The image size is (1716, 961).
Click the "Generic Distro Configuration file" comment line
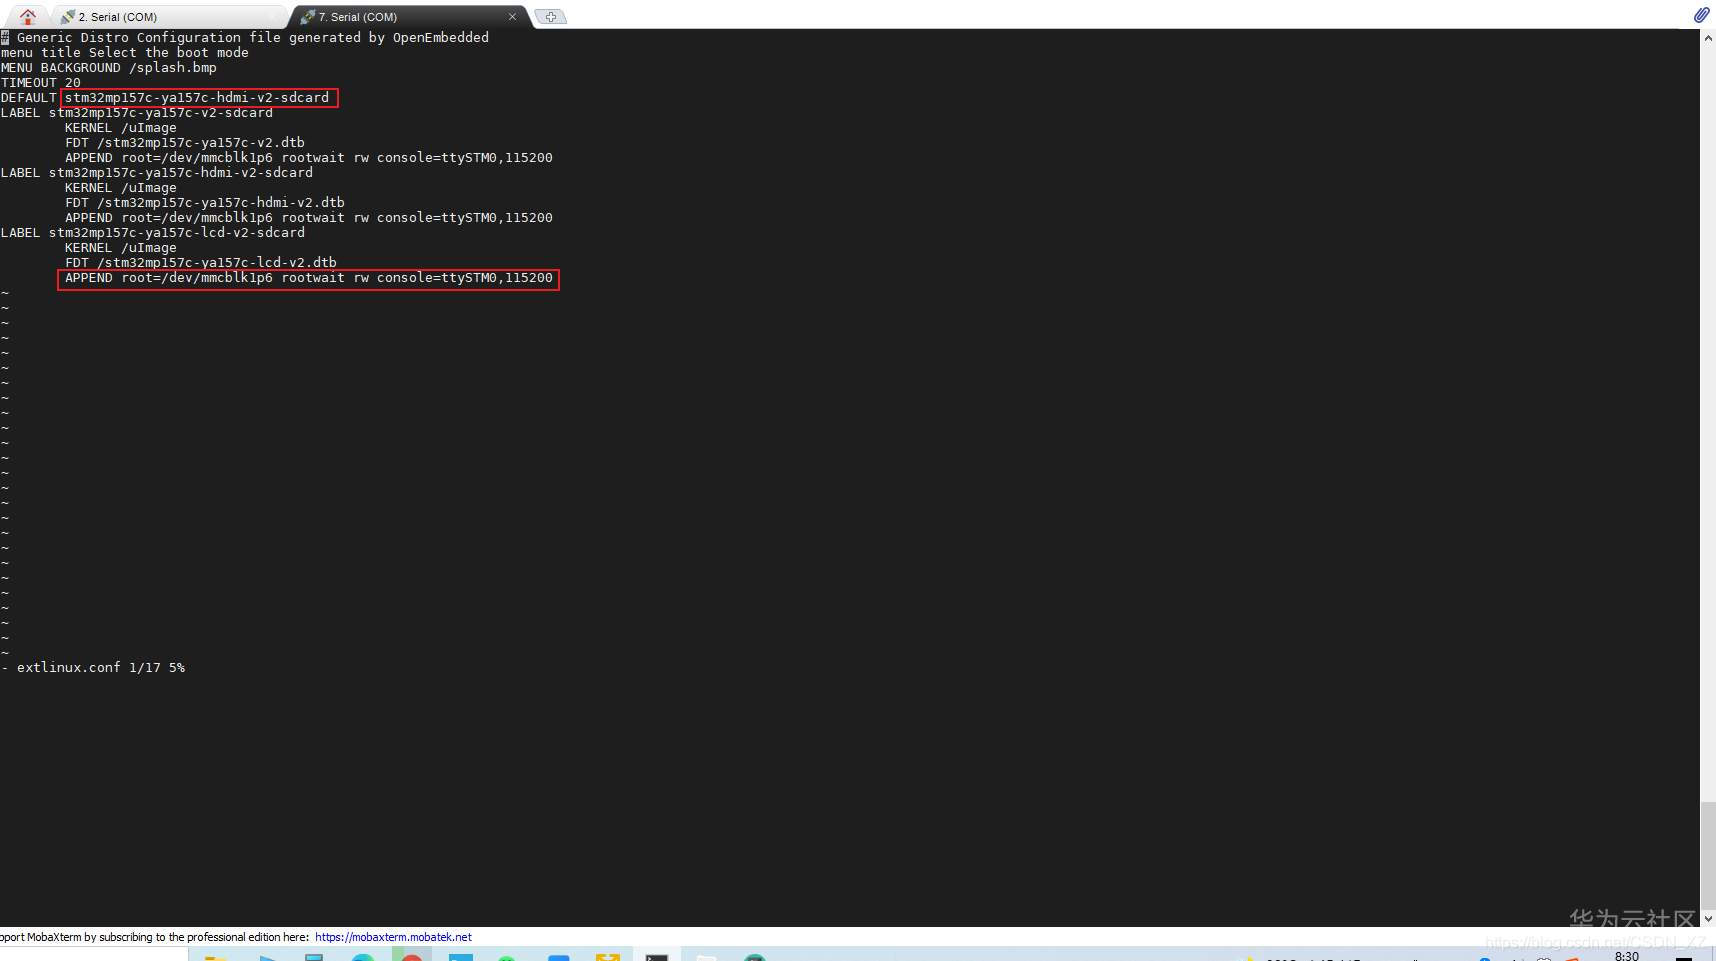click(245, 37)
